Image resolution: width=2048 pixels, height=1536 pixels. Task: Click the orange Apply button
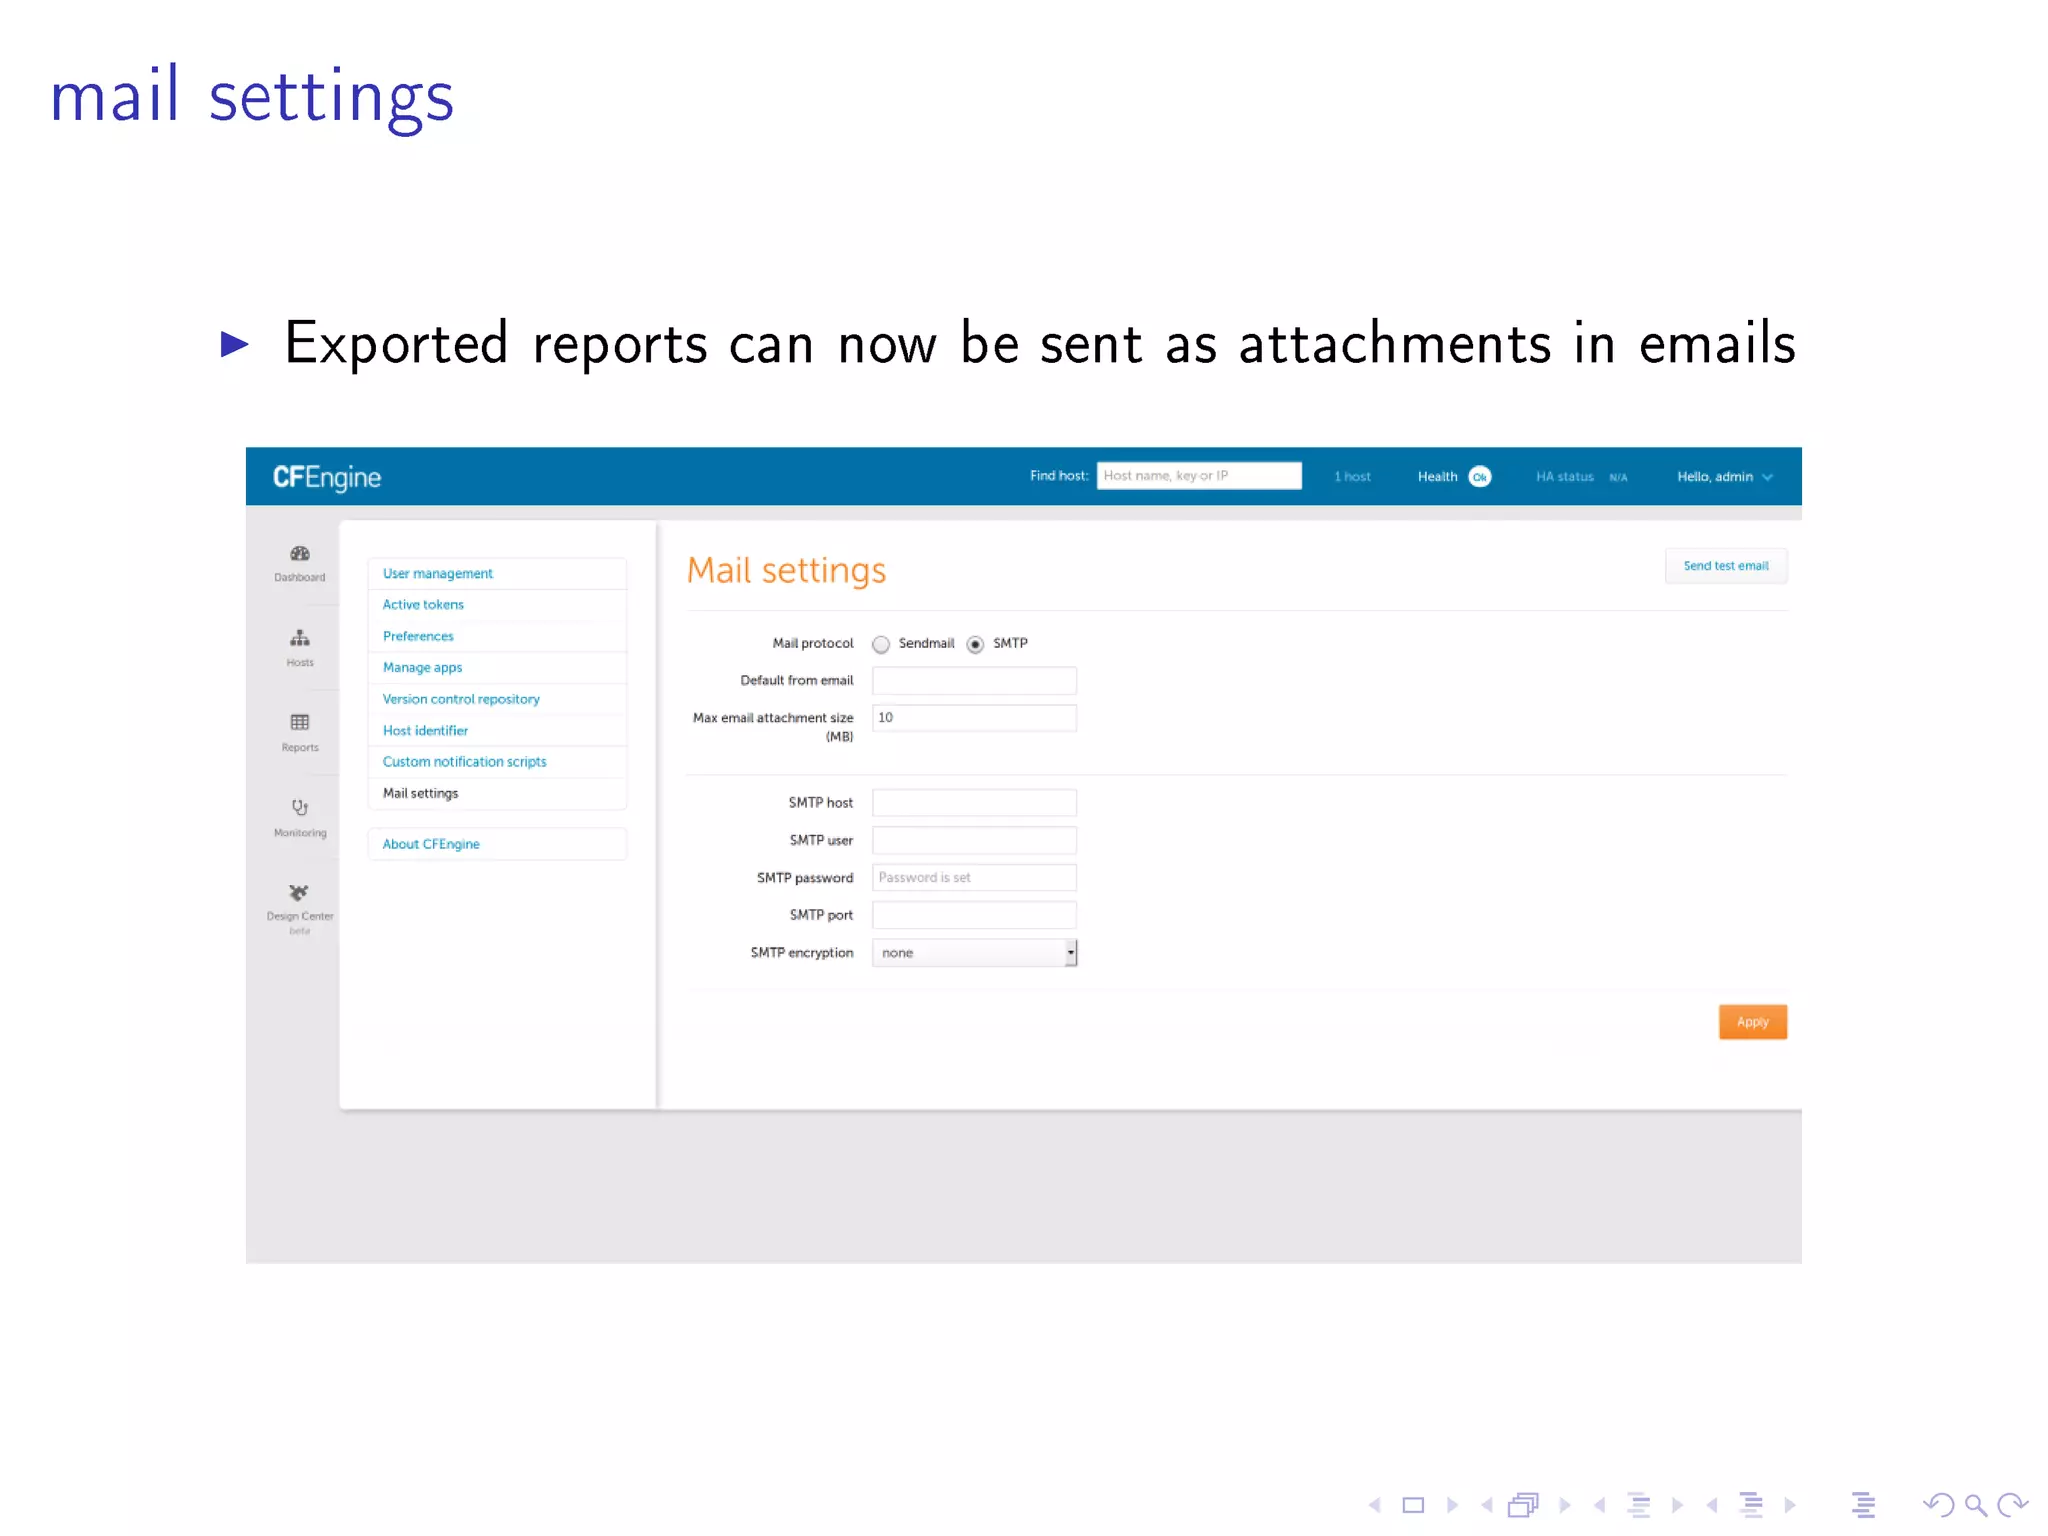click(x=1753, y=1022)
